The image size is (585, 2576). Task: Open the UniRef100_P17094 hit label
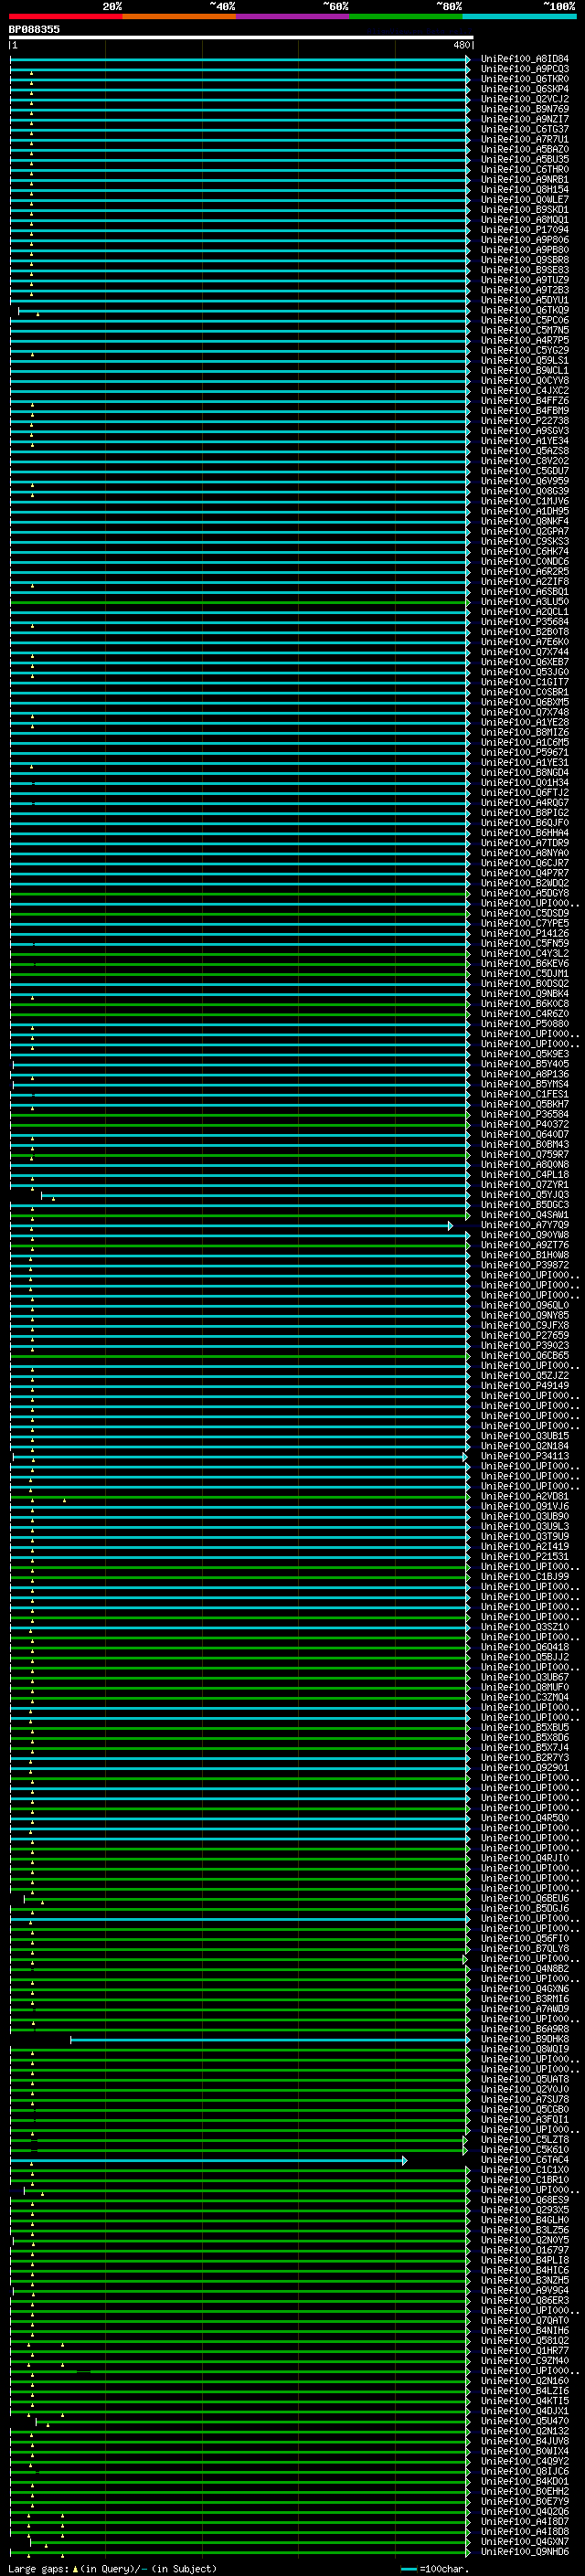pyautogui.click(x=524, y=230)
